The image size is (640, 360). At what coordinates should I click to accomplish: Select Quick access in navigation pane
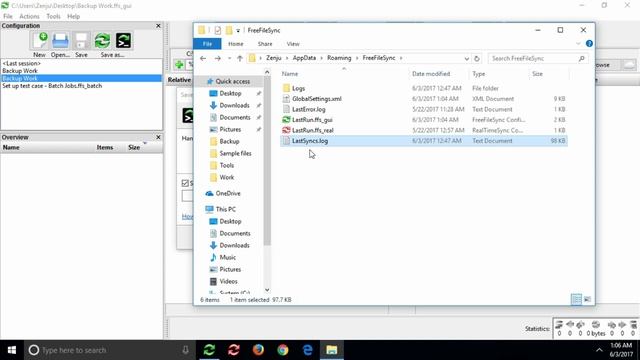[x=232, y=81]
